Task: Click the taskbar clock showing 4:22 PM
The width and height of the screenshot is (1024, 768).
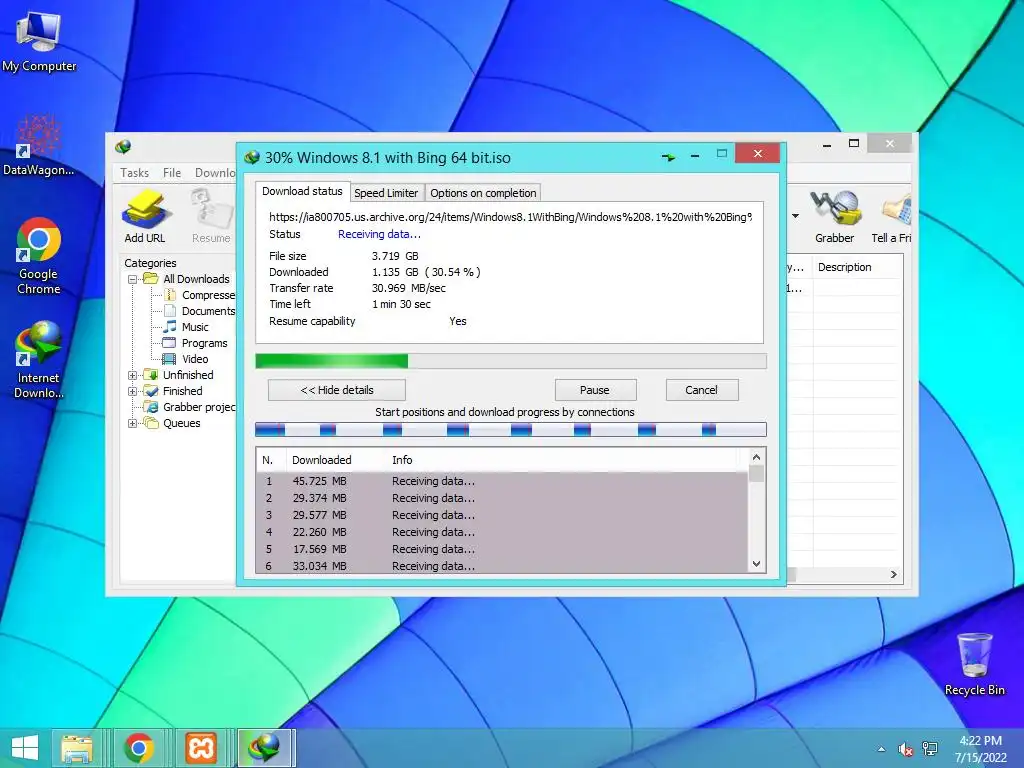Action: pyautogui.click(x=980, y=749)
